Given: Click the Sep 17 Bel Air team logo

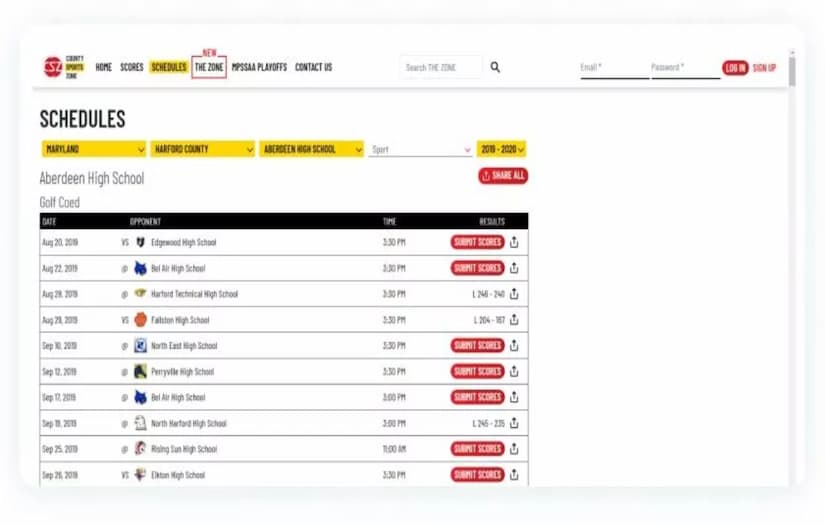Looking at the screenshot, I should (140, 397).
